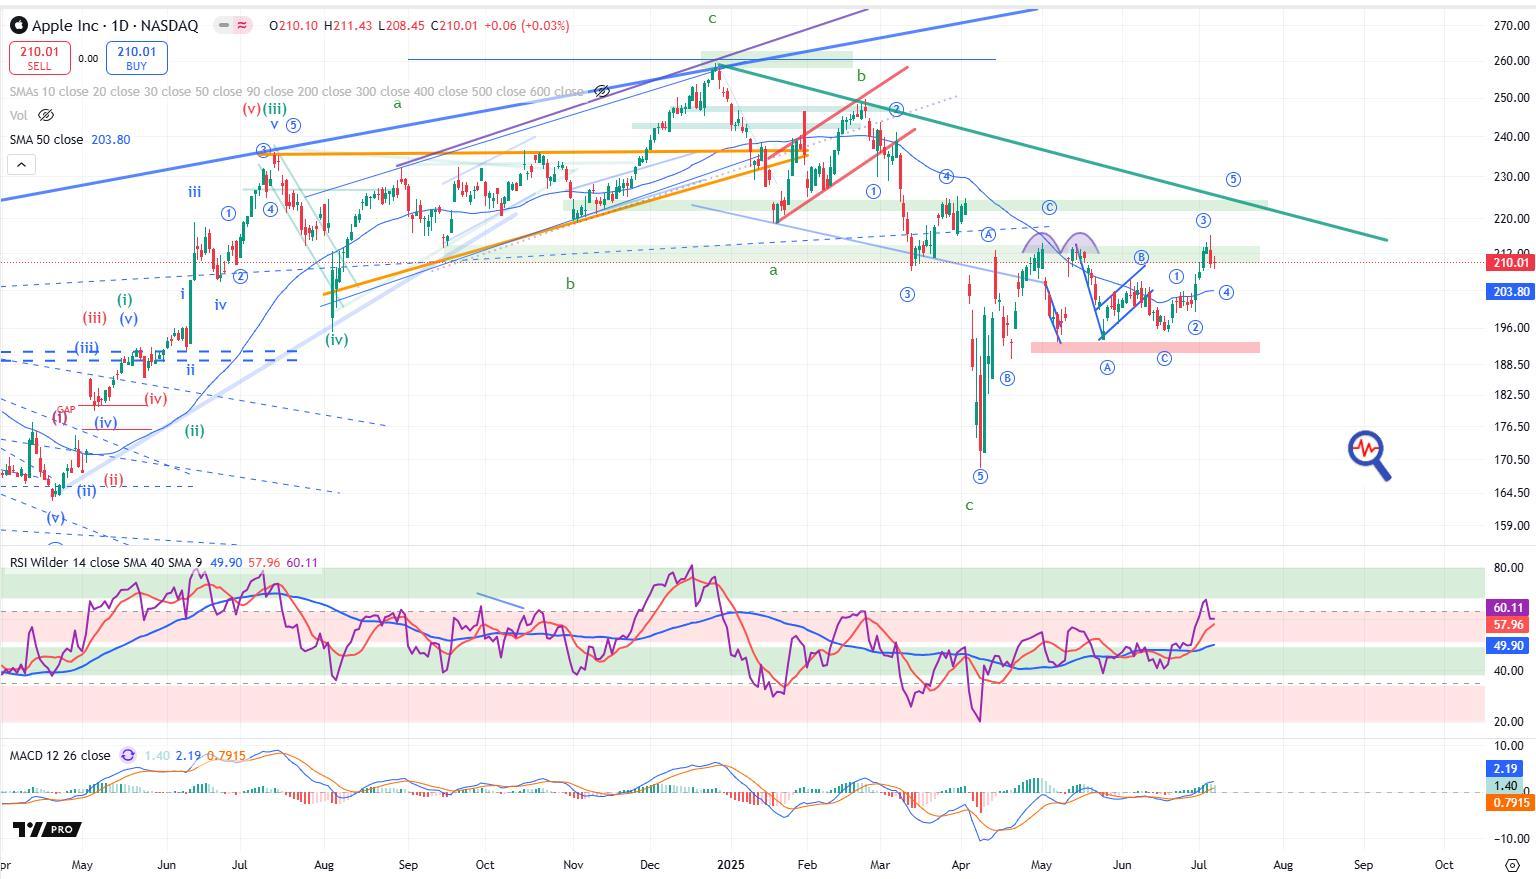Click the O210.10 open value in header

pyautogui.click(x=294, y=26)
